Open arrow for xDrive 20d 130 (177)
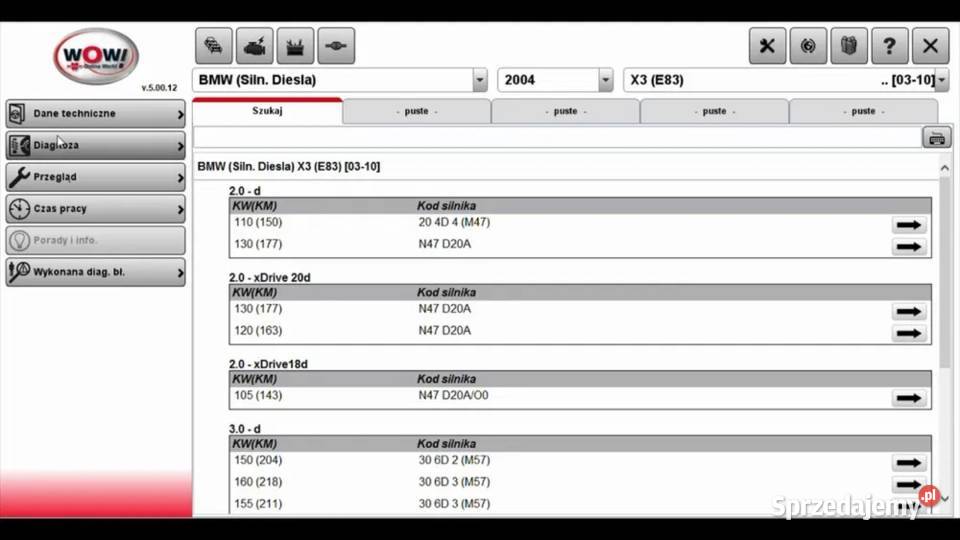Viewport: 960px width, 540px height. (x=909, y=312)
